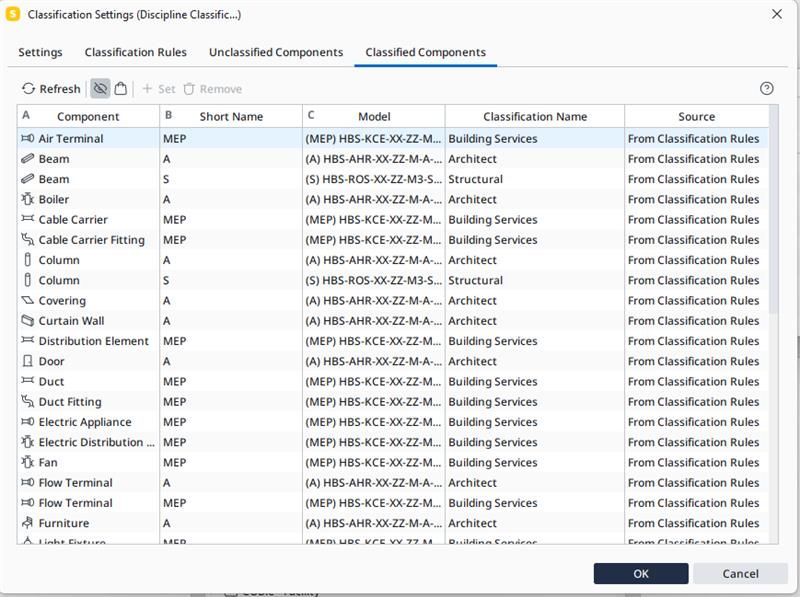Click the Refresh button
This screenshot has height=597, width=800.
pyautogui.click(x=51, y=89)
